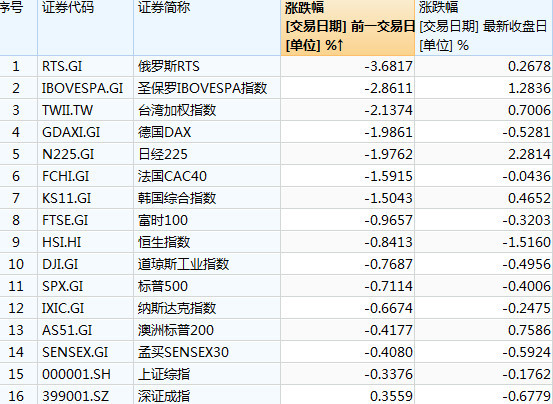The width and height of the screenshot is (553, 404).
Task: Click the 最新收盘日 涨跌幅 column header
Action: click(x=484, y=27)
